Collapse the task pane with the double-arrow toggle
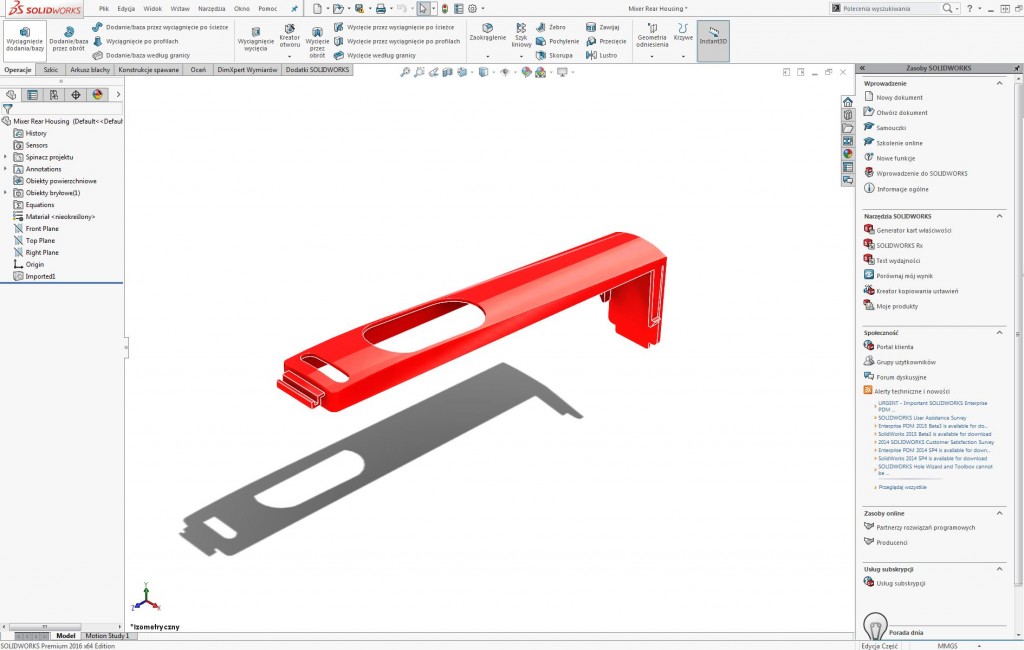This screenshot has width=1024, height=650. [x=862, y=68]
